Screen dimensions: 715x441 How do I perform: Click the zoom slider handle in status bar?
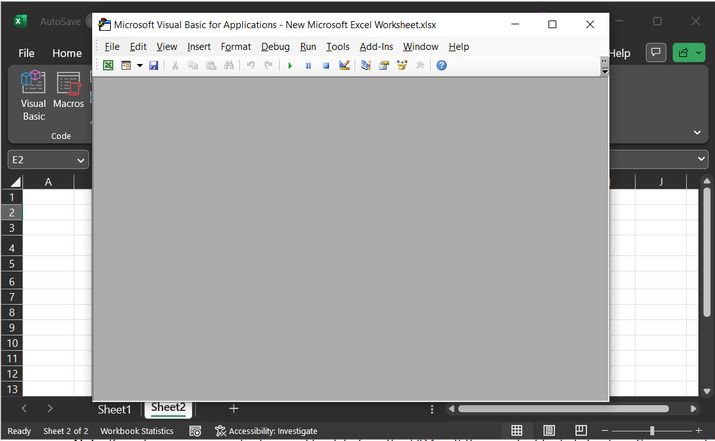[x=652, y=430]
